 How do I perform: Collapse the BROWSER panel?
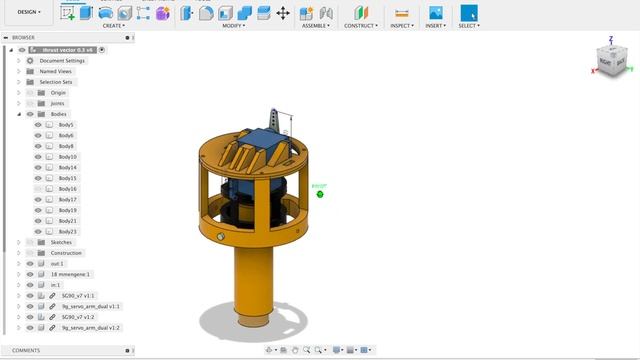(x=6, y=38)
